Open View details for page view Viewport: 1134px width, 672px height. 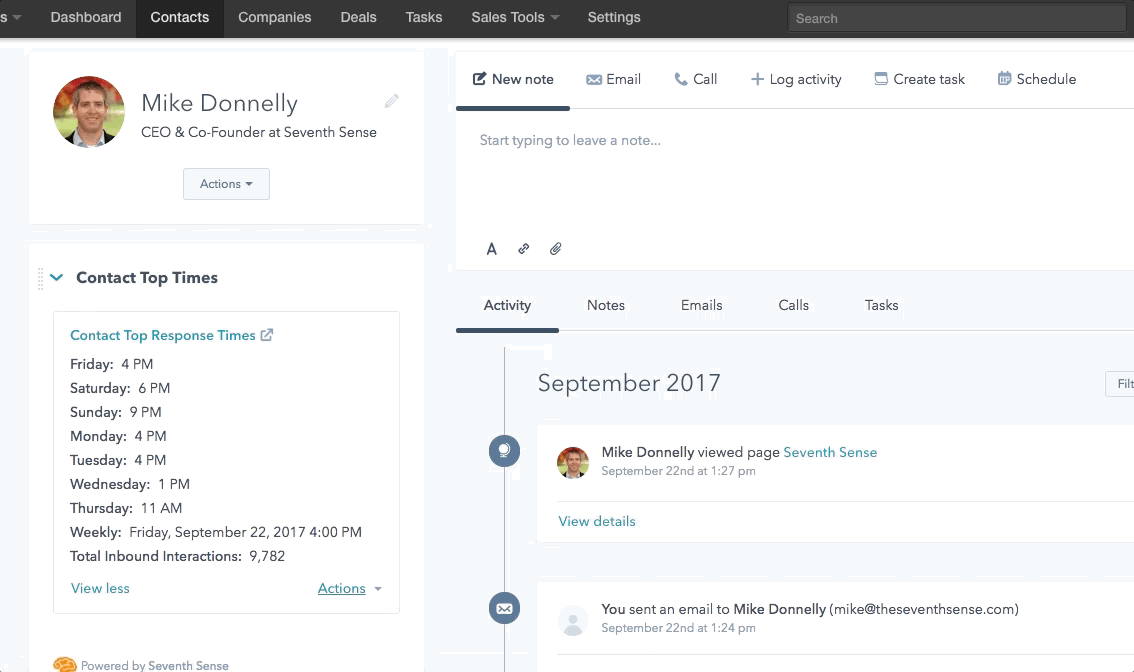point(597,521)
